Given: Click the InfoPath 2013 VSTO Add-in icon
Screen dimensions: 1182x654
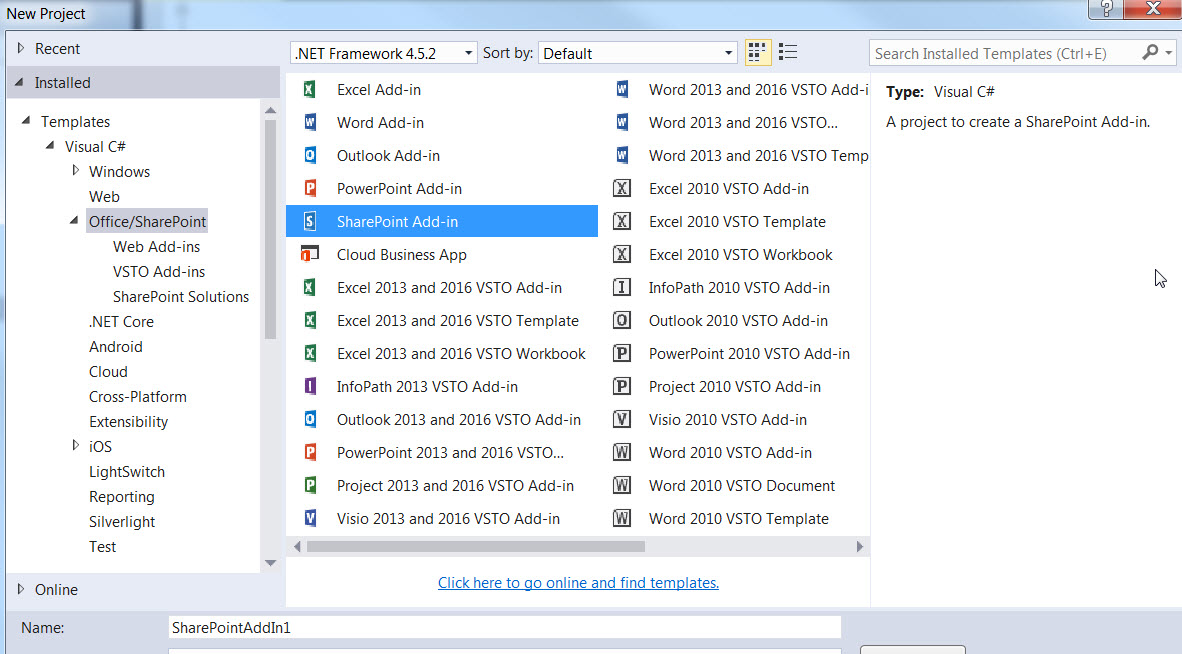Looking at the screenshot, I should [310, 387].
